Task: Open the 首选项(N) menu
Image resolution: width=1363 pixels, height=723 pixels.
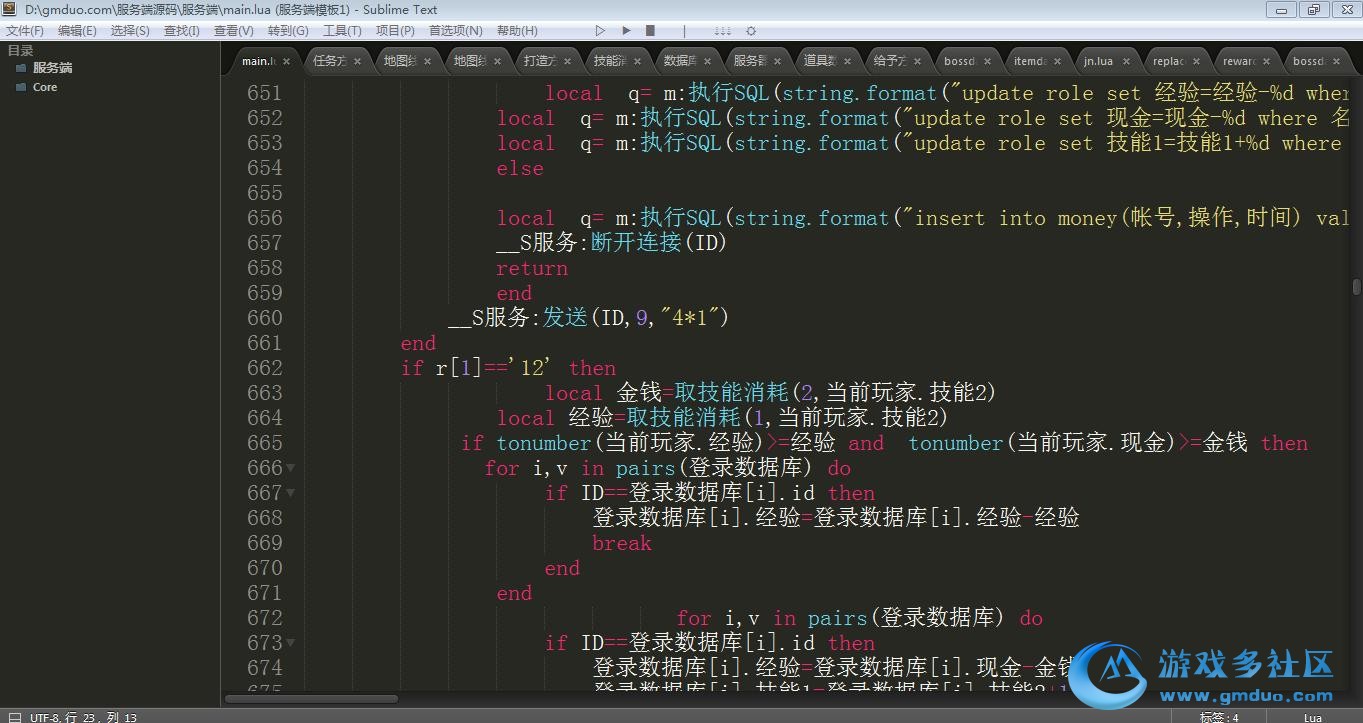Action: 455,31
